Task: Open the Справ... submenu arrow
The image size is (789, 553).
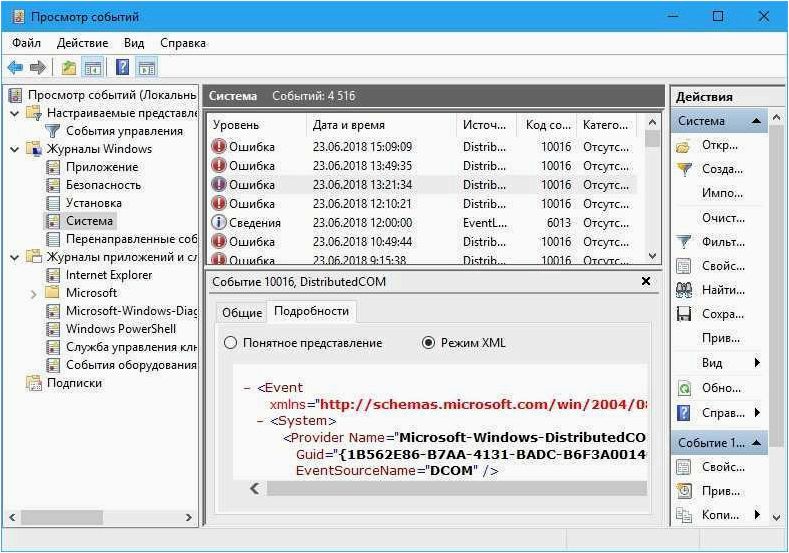Action: pos(757,413)
